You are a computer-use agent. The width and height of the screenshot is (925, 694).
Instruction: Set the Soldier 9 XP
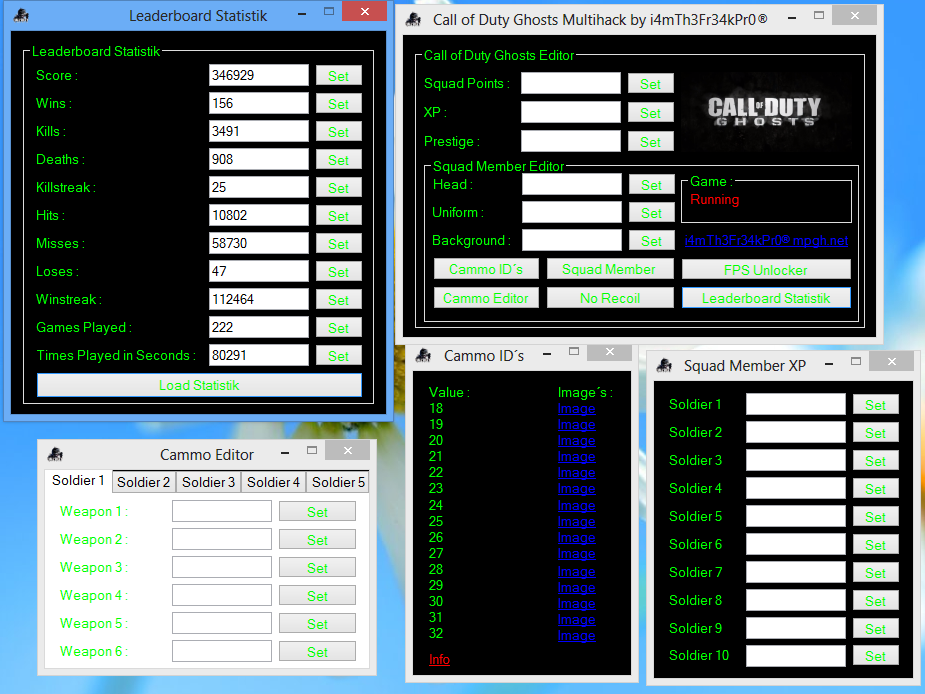tap(876, 629)
